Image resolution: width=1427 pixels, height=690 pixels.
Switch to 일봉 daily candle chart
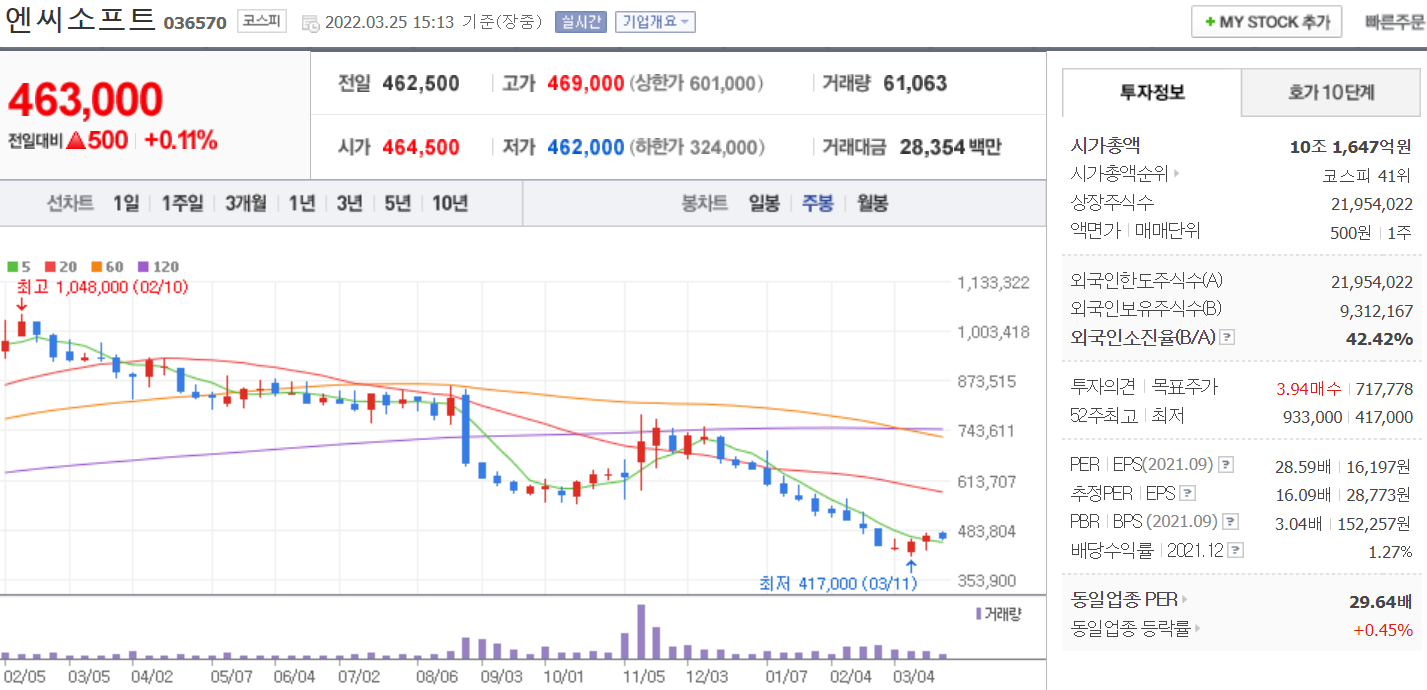pyautogui.click(x=764, y=203)
